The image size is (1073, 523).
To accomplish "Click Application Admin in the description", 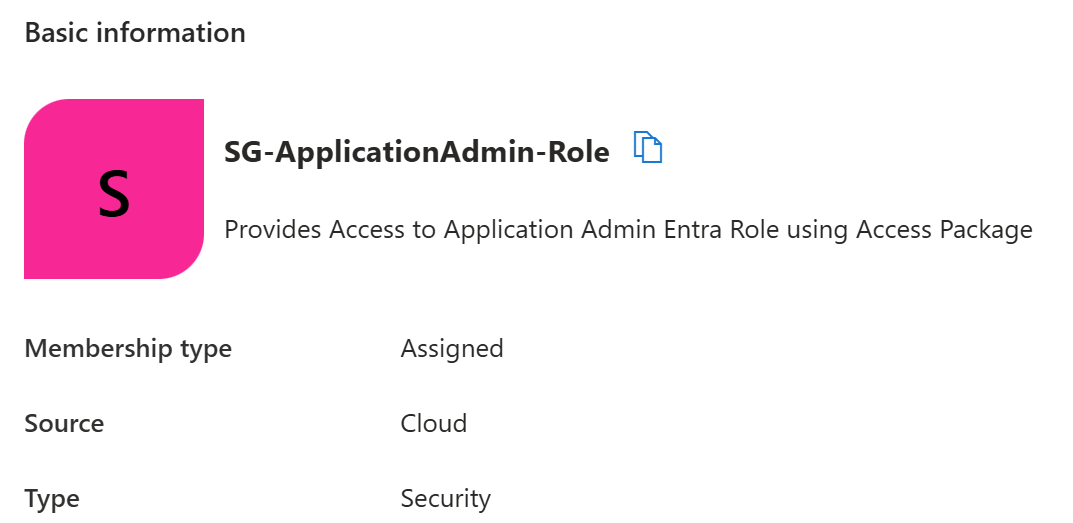I will [550, 230].
